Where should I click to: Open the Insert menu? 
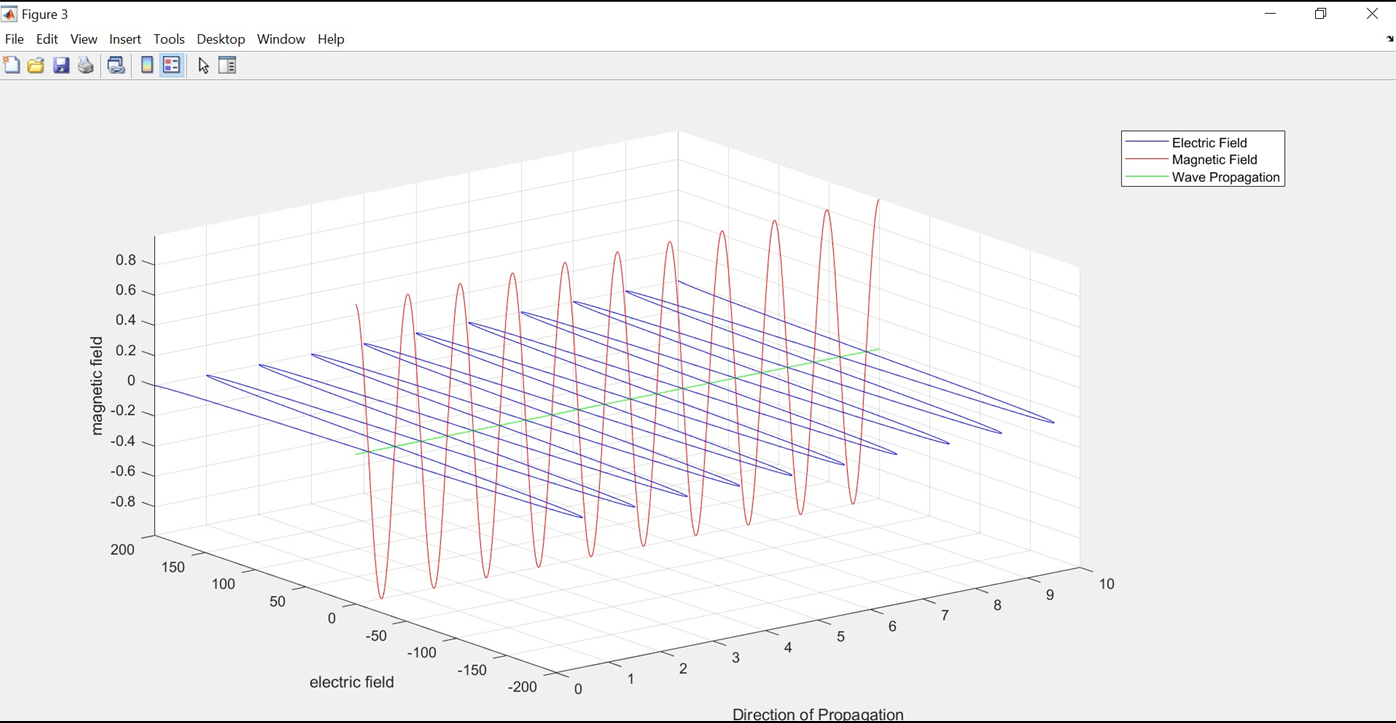coord(124,39)
